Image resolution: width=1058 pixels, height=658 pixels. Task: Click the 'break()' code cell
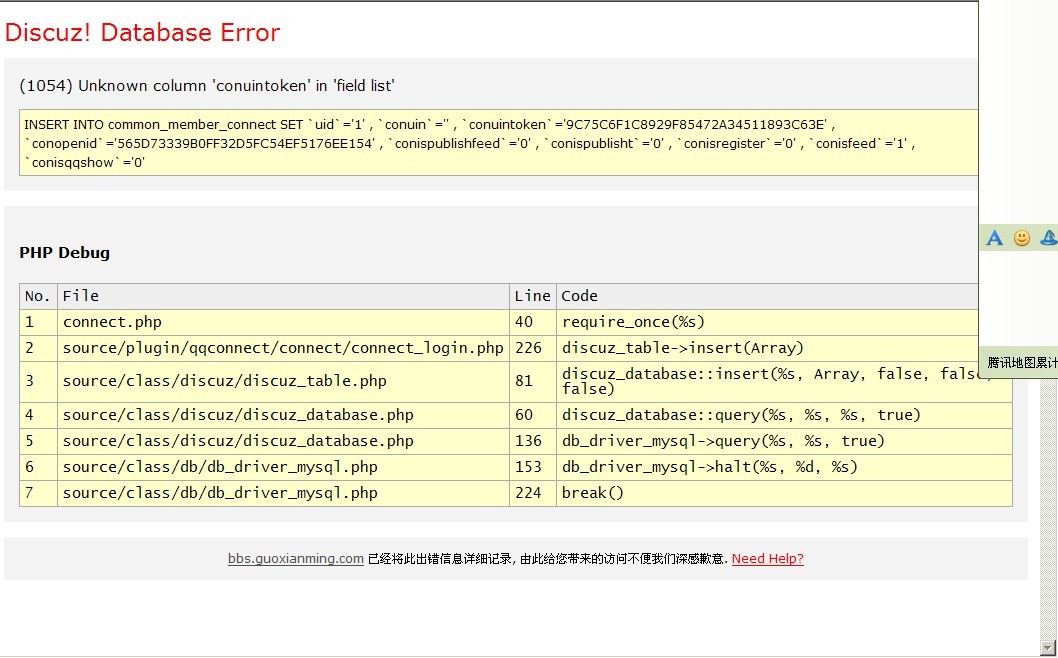[592, 493]
